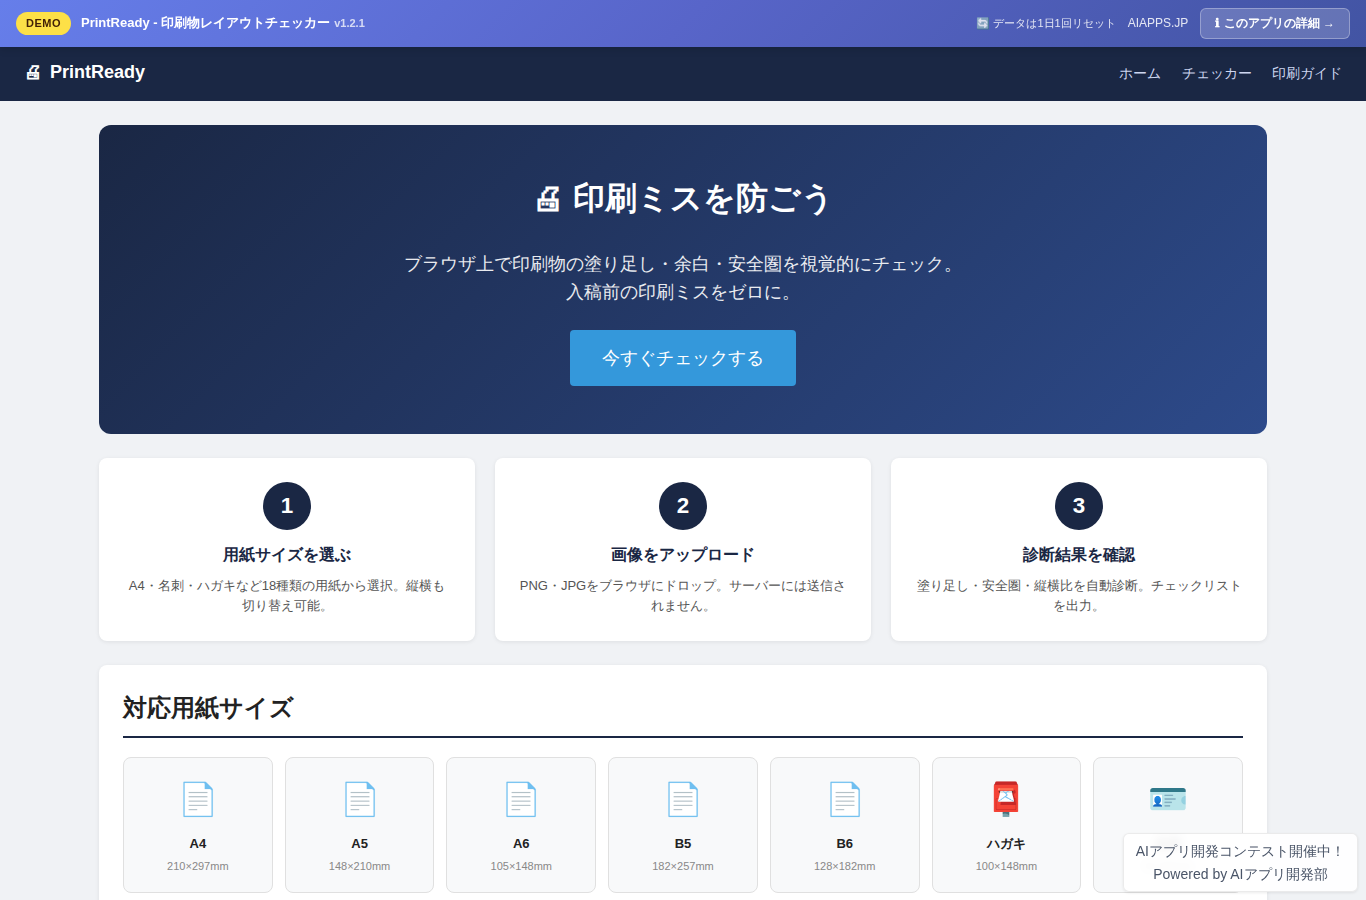
Task: Click the business card ID icon
Action: 1168,799
